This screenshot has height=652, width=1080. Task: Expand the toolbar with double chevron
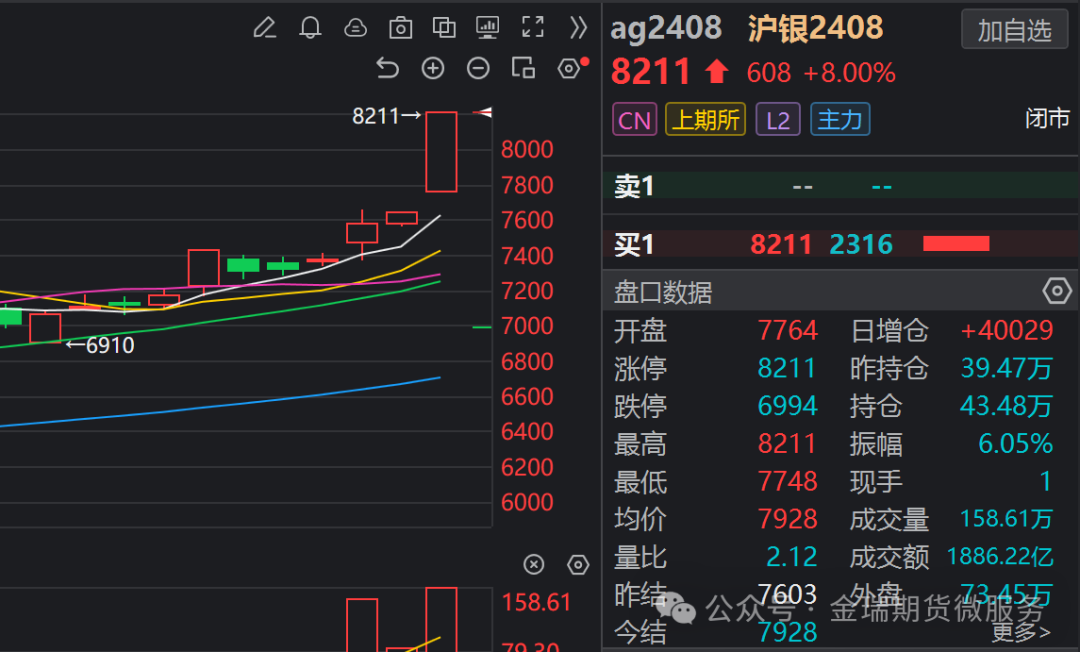tap(578, 28)
